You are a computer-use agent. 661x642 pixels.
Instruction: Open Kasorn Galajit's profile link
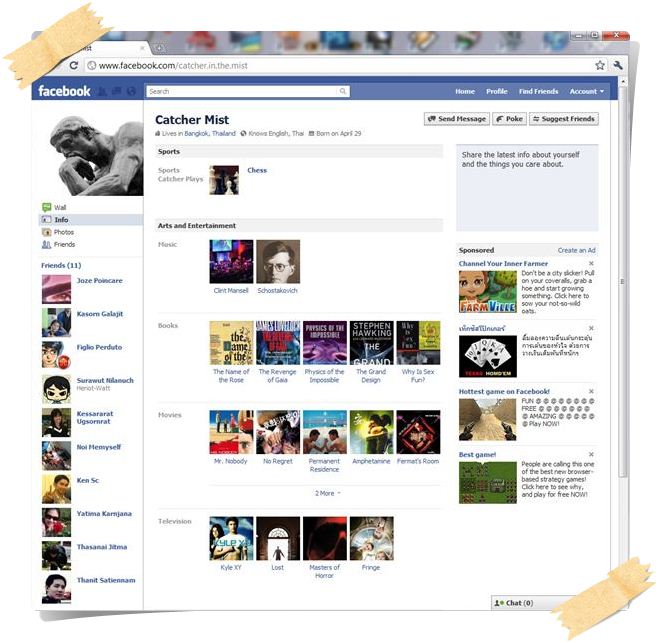click(100, 314)
